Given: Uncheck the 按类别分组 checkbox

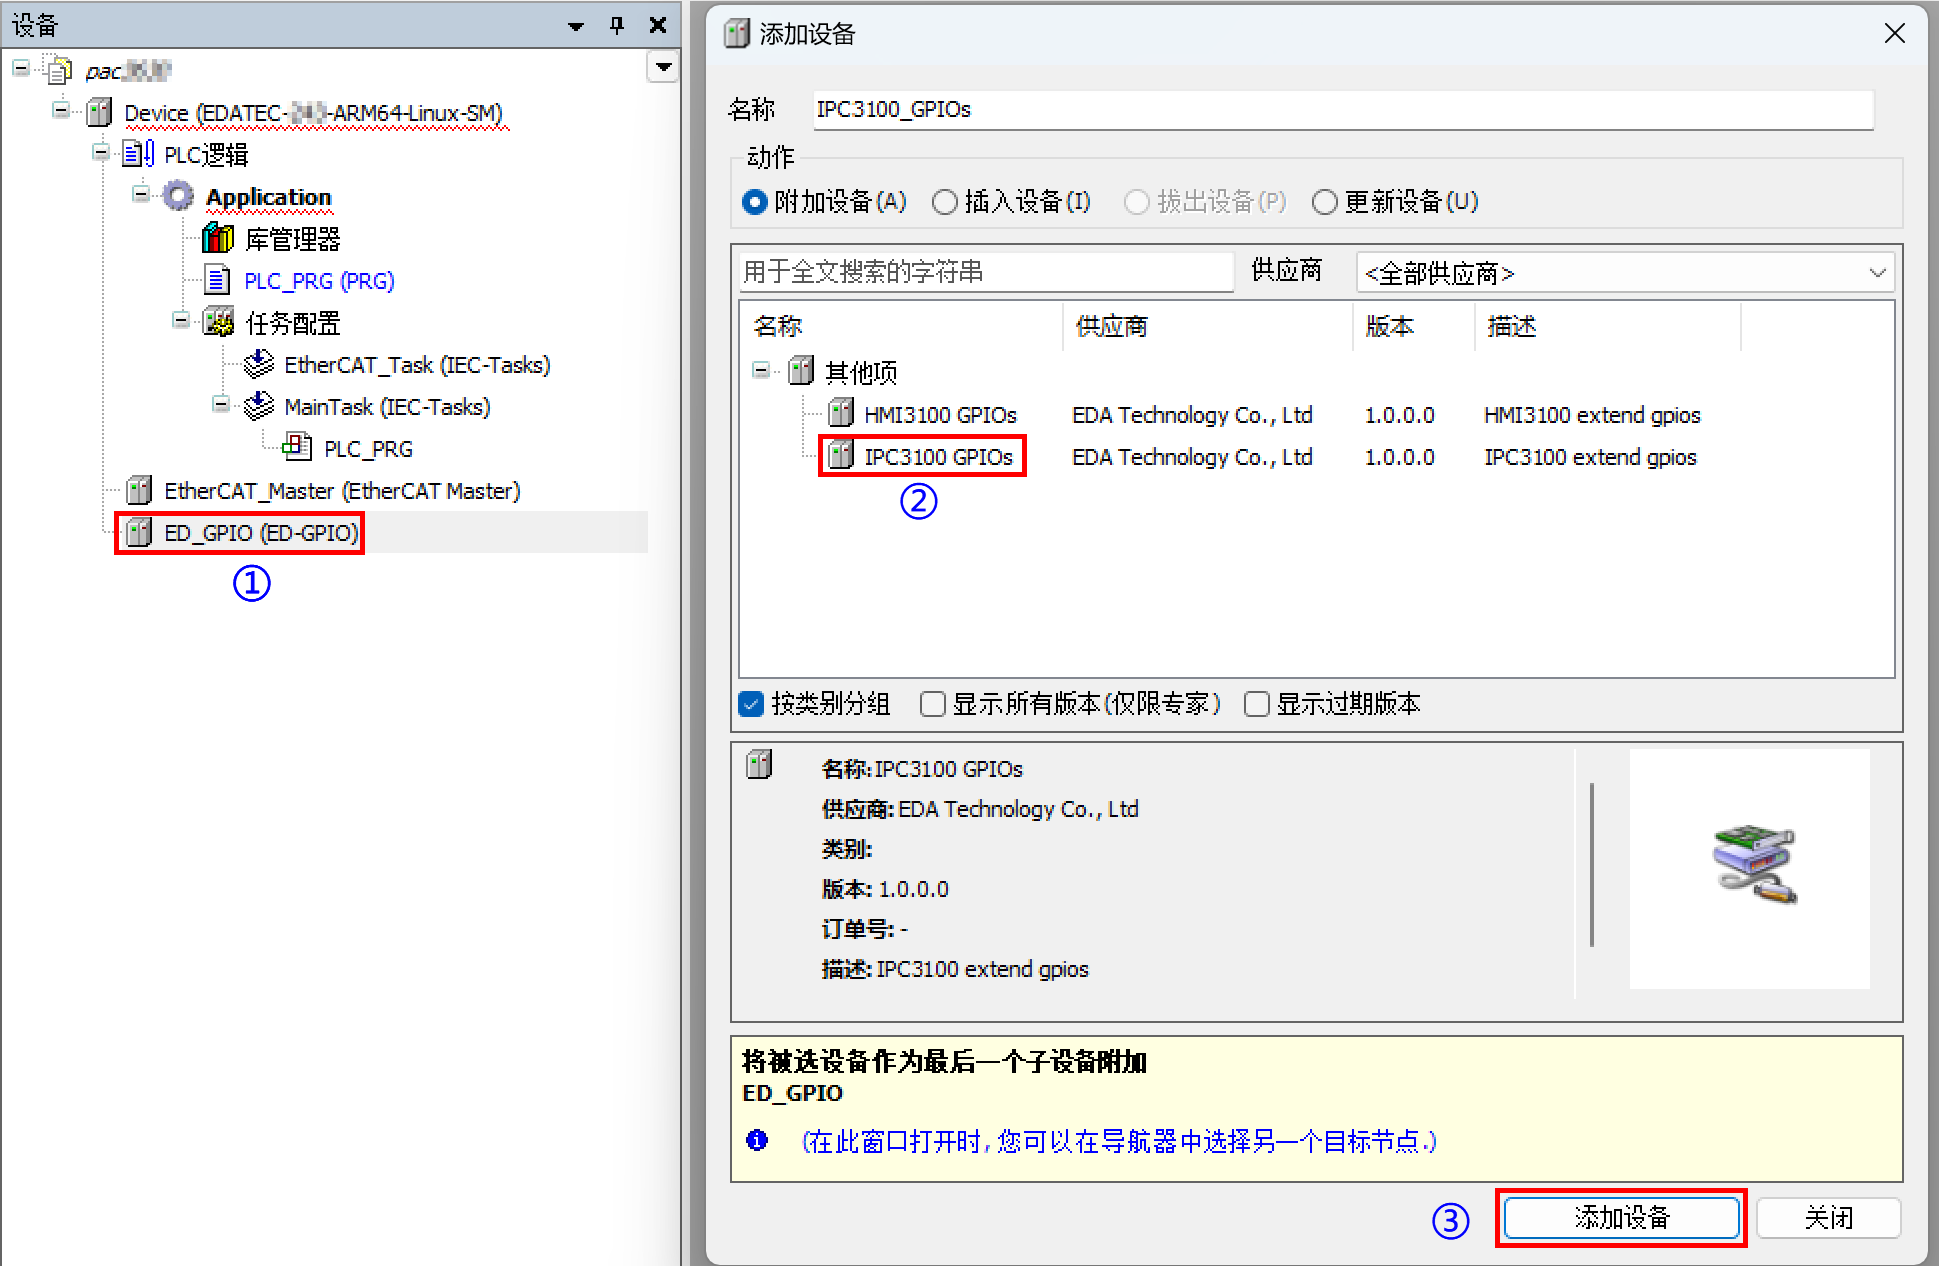Looking at the screenshot, I should tap(750, 704).
